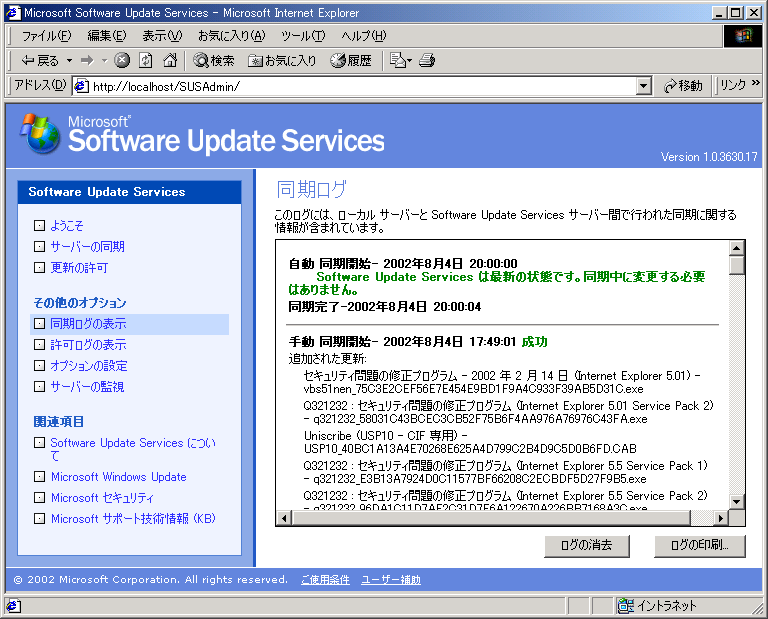
Task: Click the bullet icon beside ようこそ
Action: [x=39, y=226]
